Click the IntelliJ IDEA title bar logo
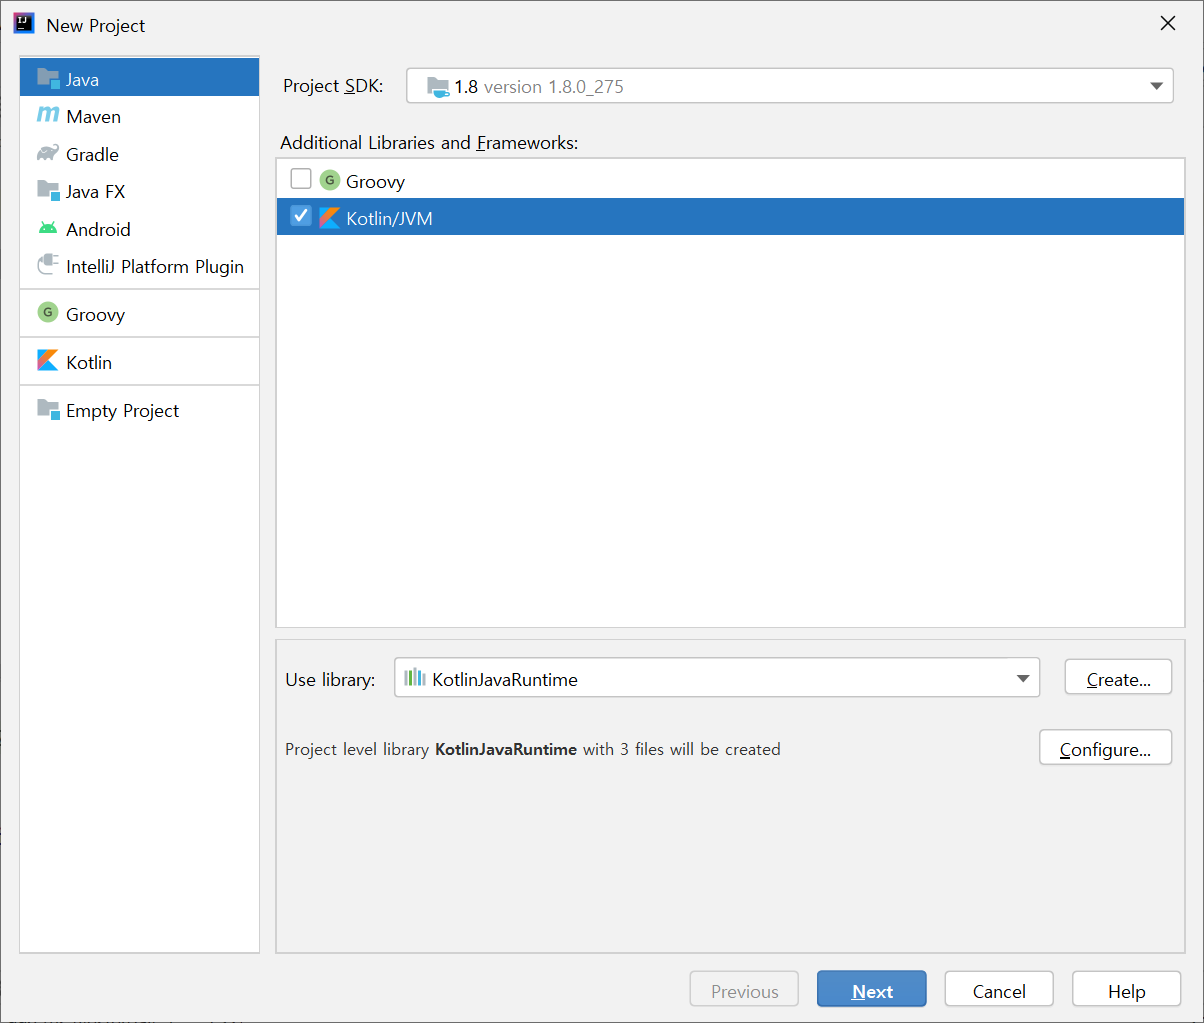Image resolution: width=1204 pixels, height=1023 pixels. (x=24, y=24)
